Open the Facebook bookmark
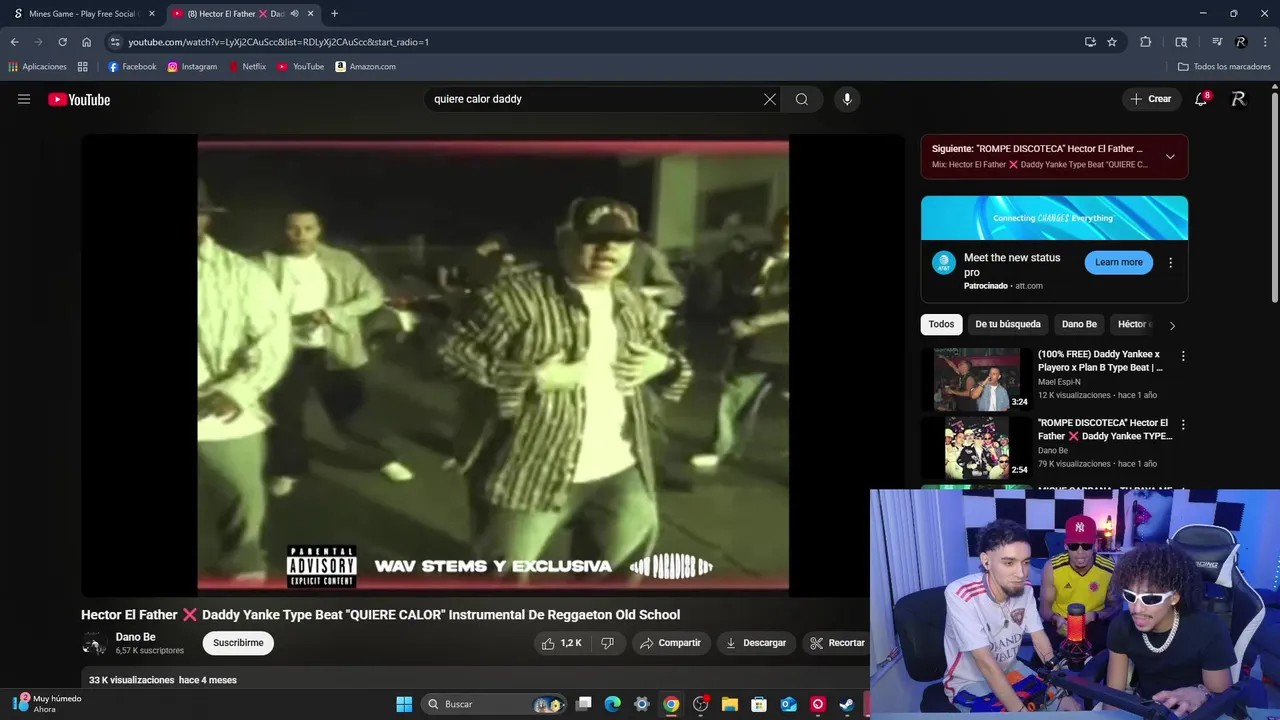The width and height of the screenshot is (1280, 720). click(x=132, y=67)
